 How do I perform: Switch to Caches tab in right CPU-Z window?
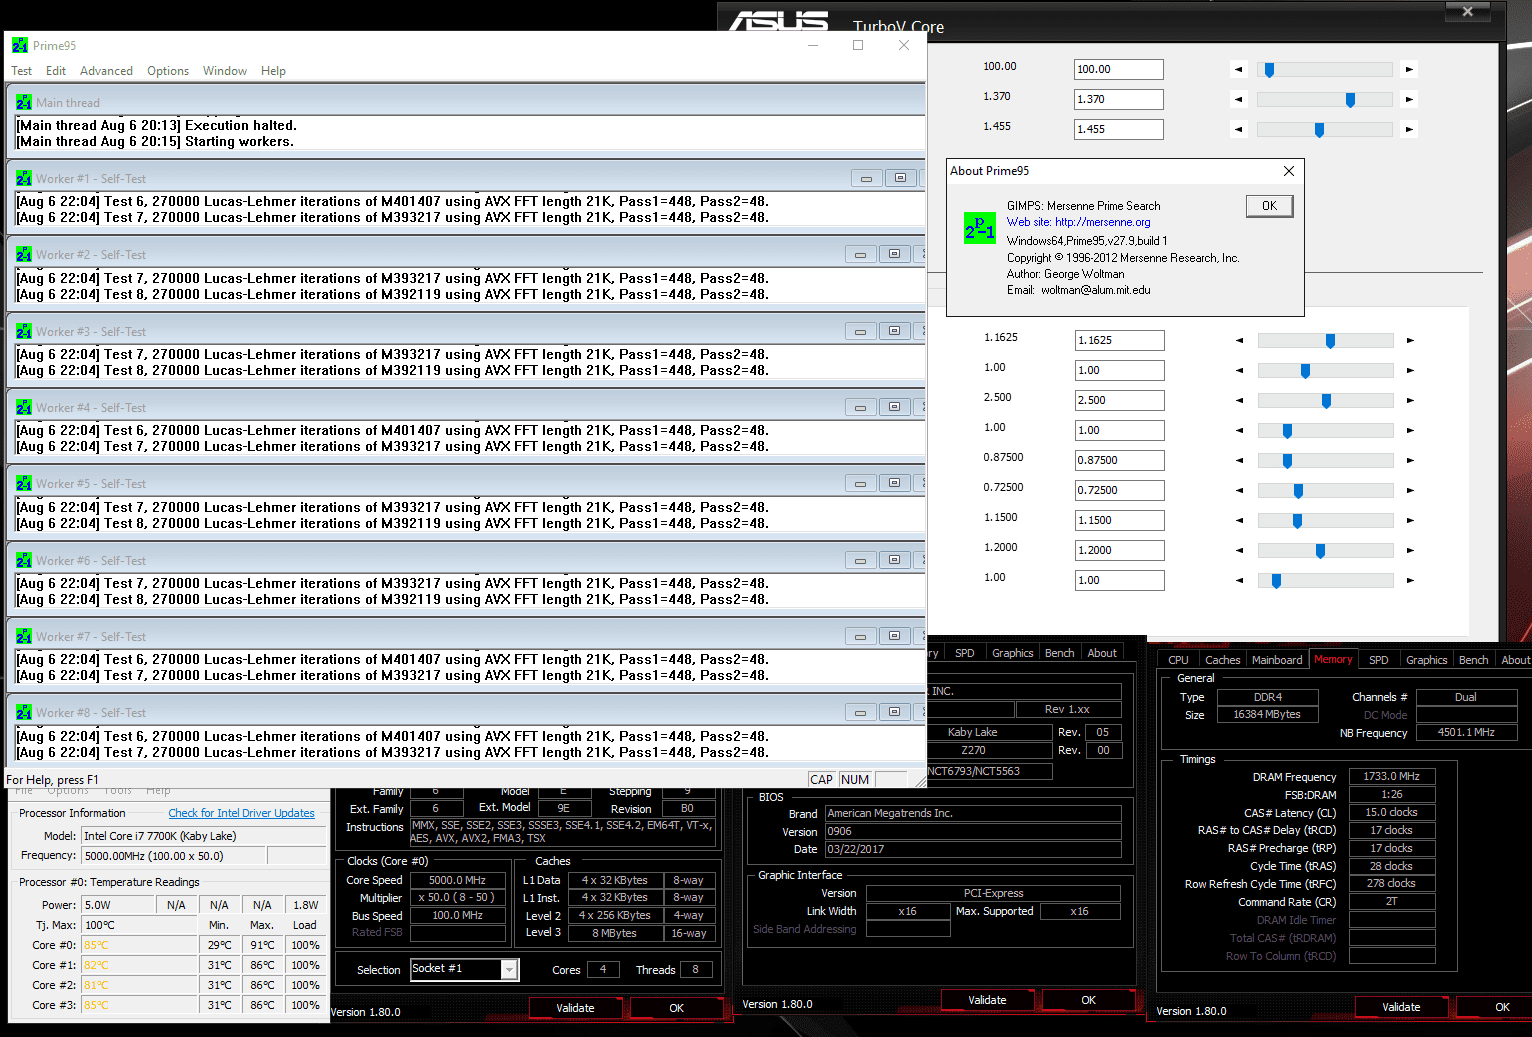(x=1222, y=660)
